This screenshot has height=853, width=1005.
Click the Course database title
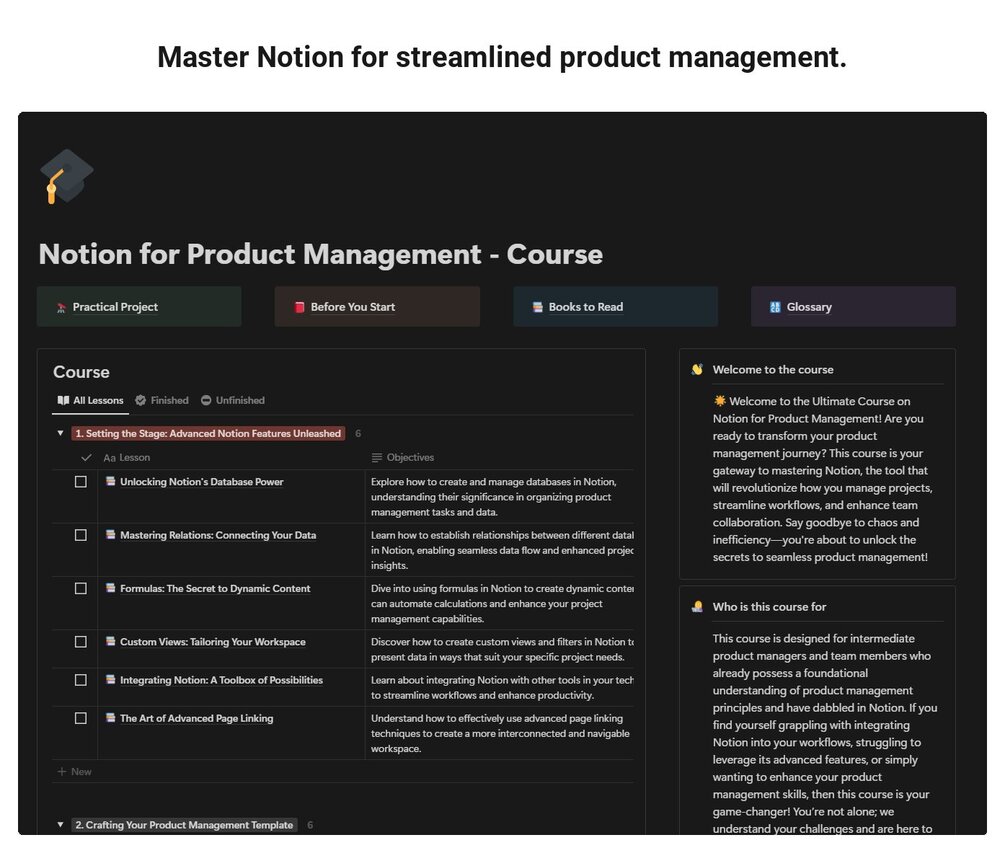click(x=81, y=372)
